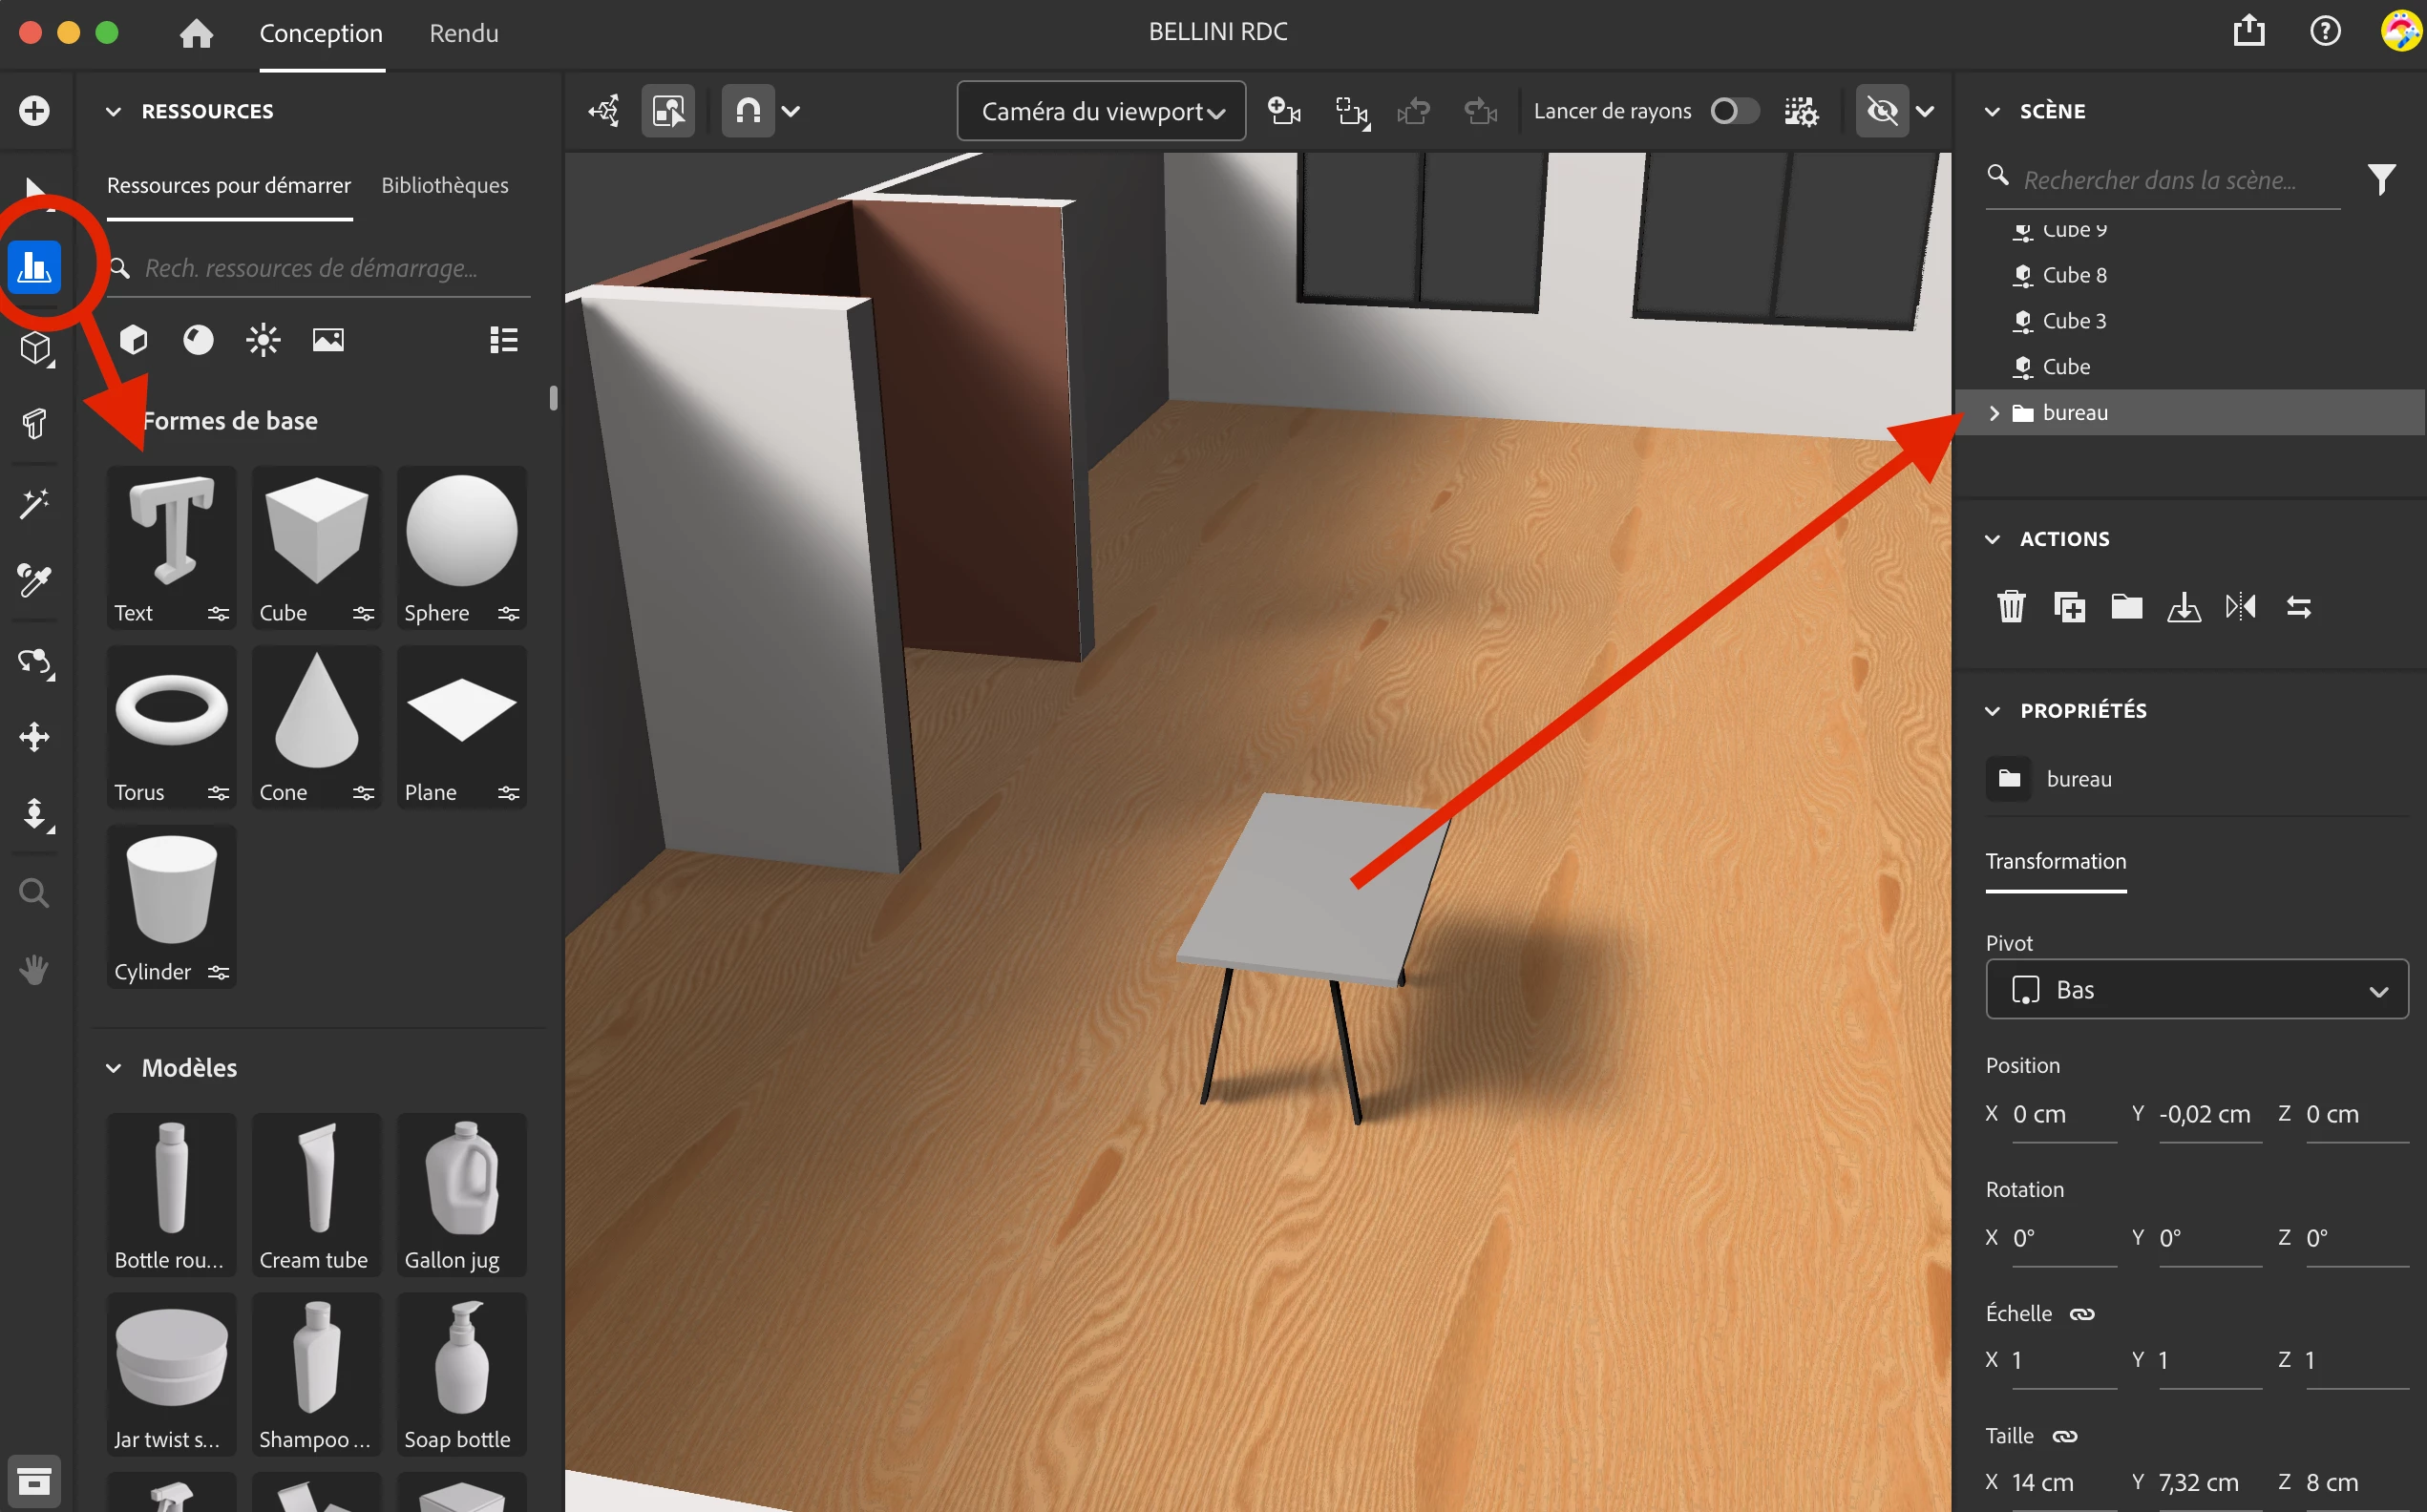The height and width of the screenshot is (1512, 2427).
Task: Add the Torus basic shape
Action: pyautogui.click(x=171, y=711)
